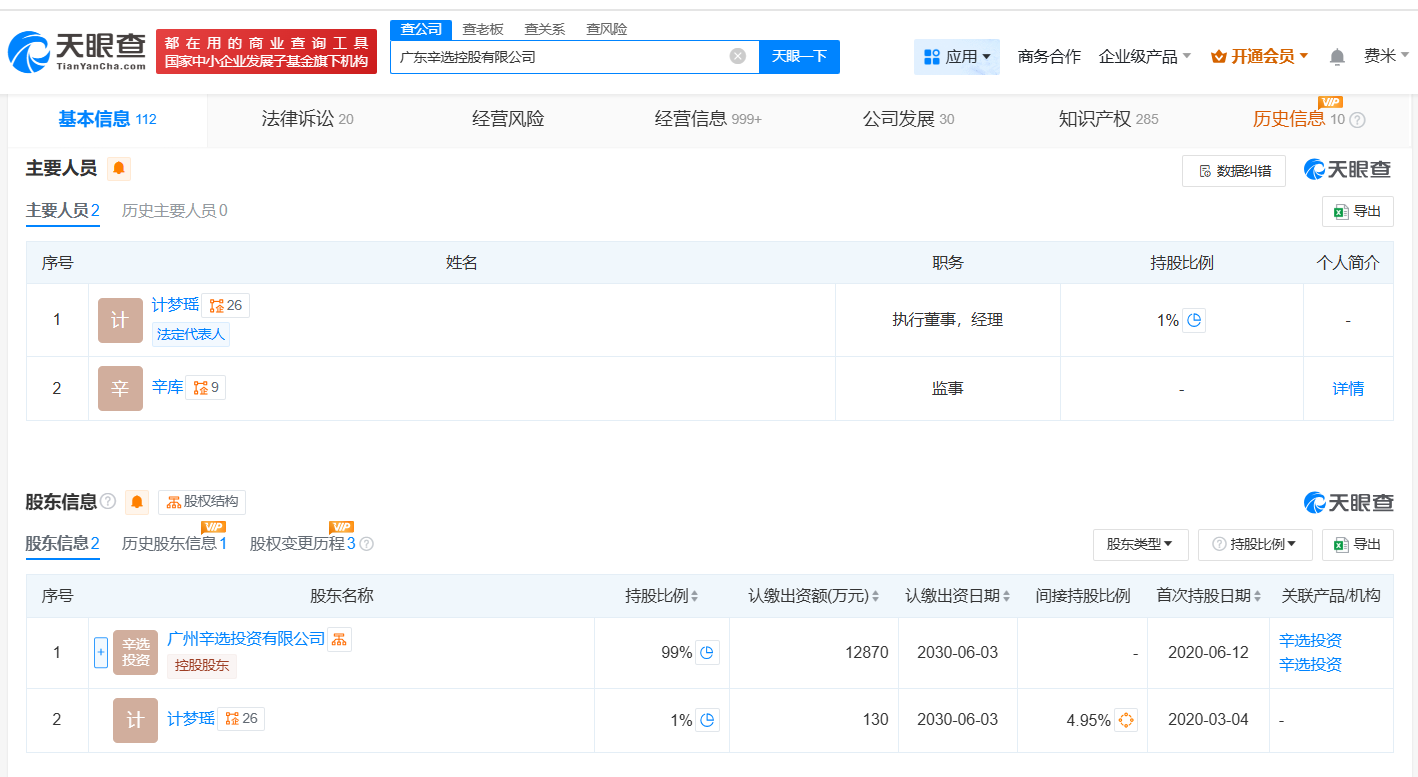The height and width of the screenshot is (777, 1418).
Task: Click help icon next to 股东信息 heading
Action: [108, 501]
